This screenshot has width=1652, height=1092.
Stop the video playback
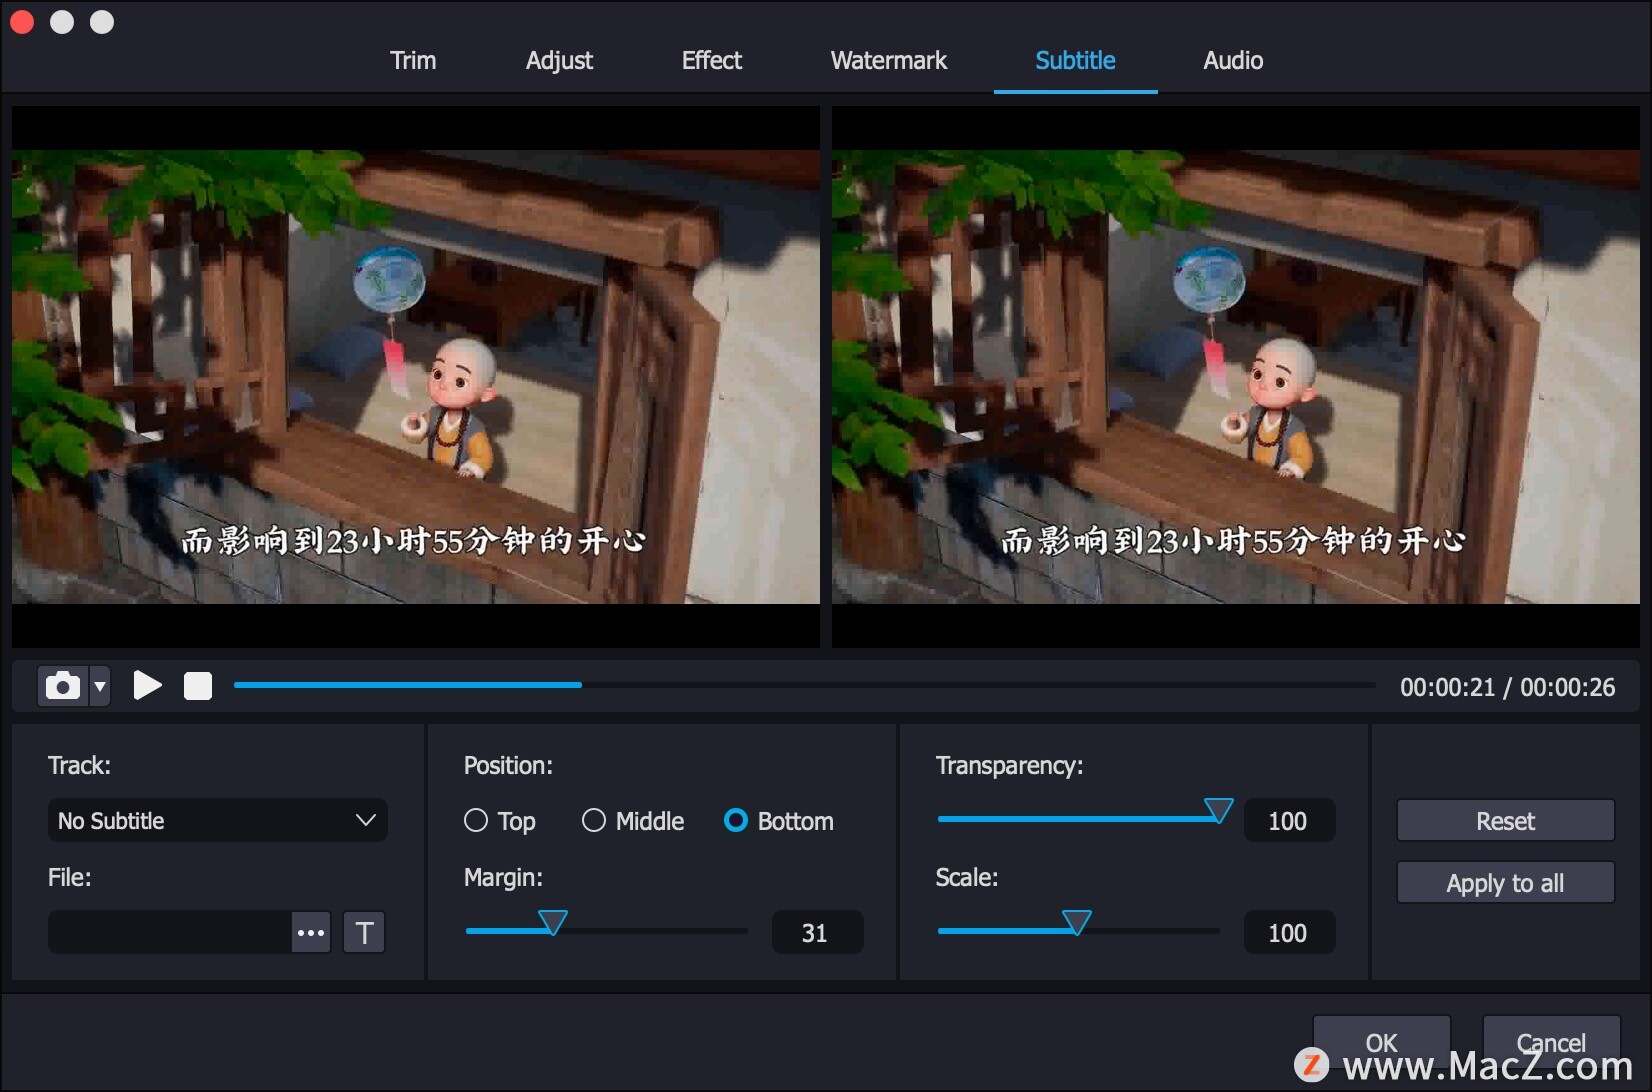(198, 686)
